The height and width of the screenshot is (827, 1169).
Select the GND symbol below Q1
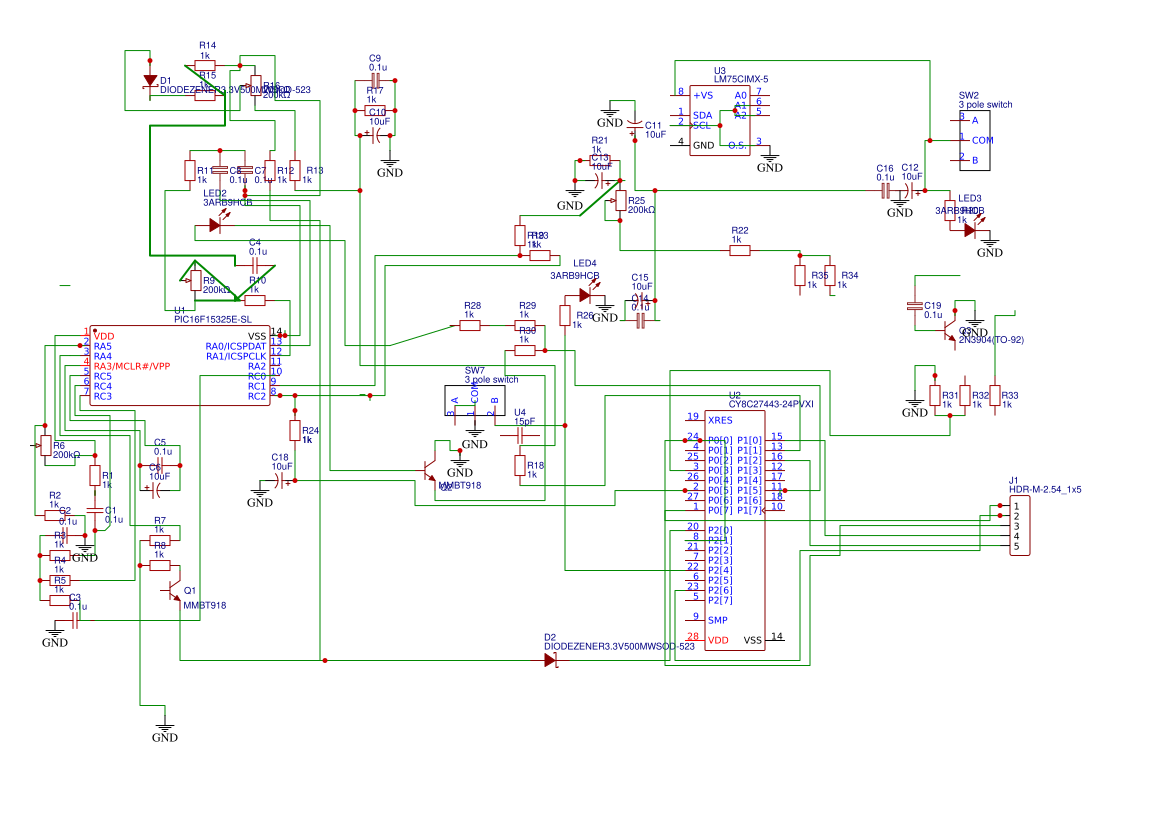165,732
